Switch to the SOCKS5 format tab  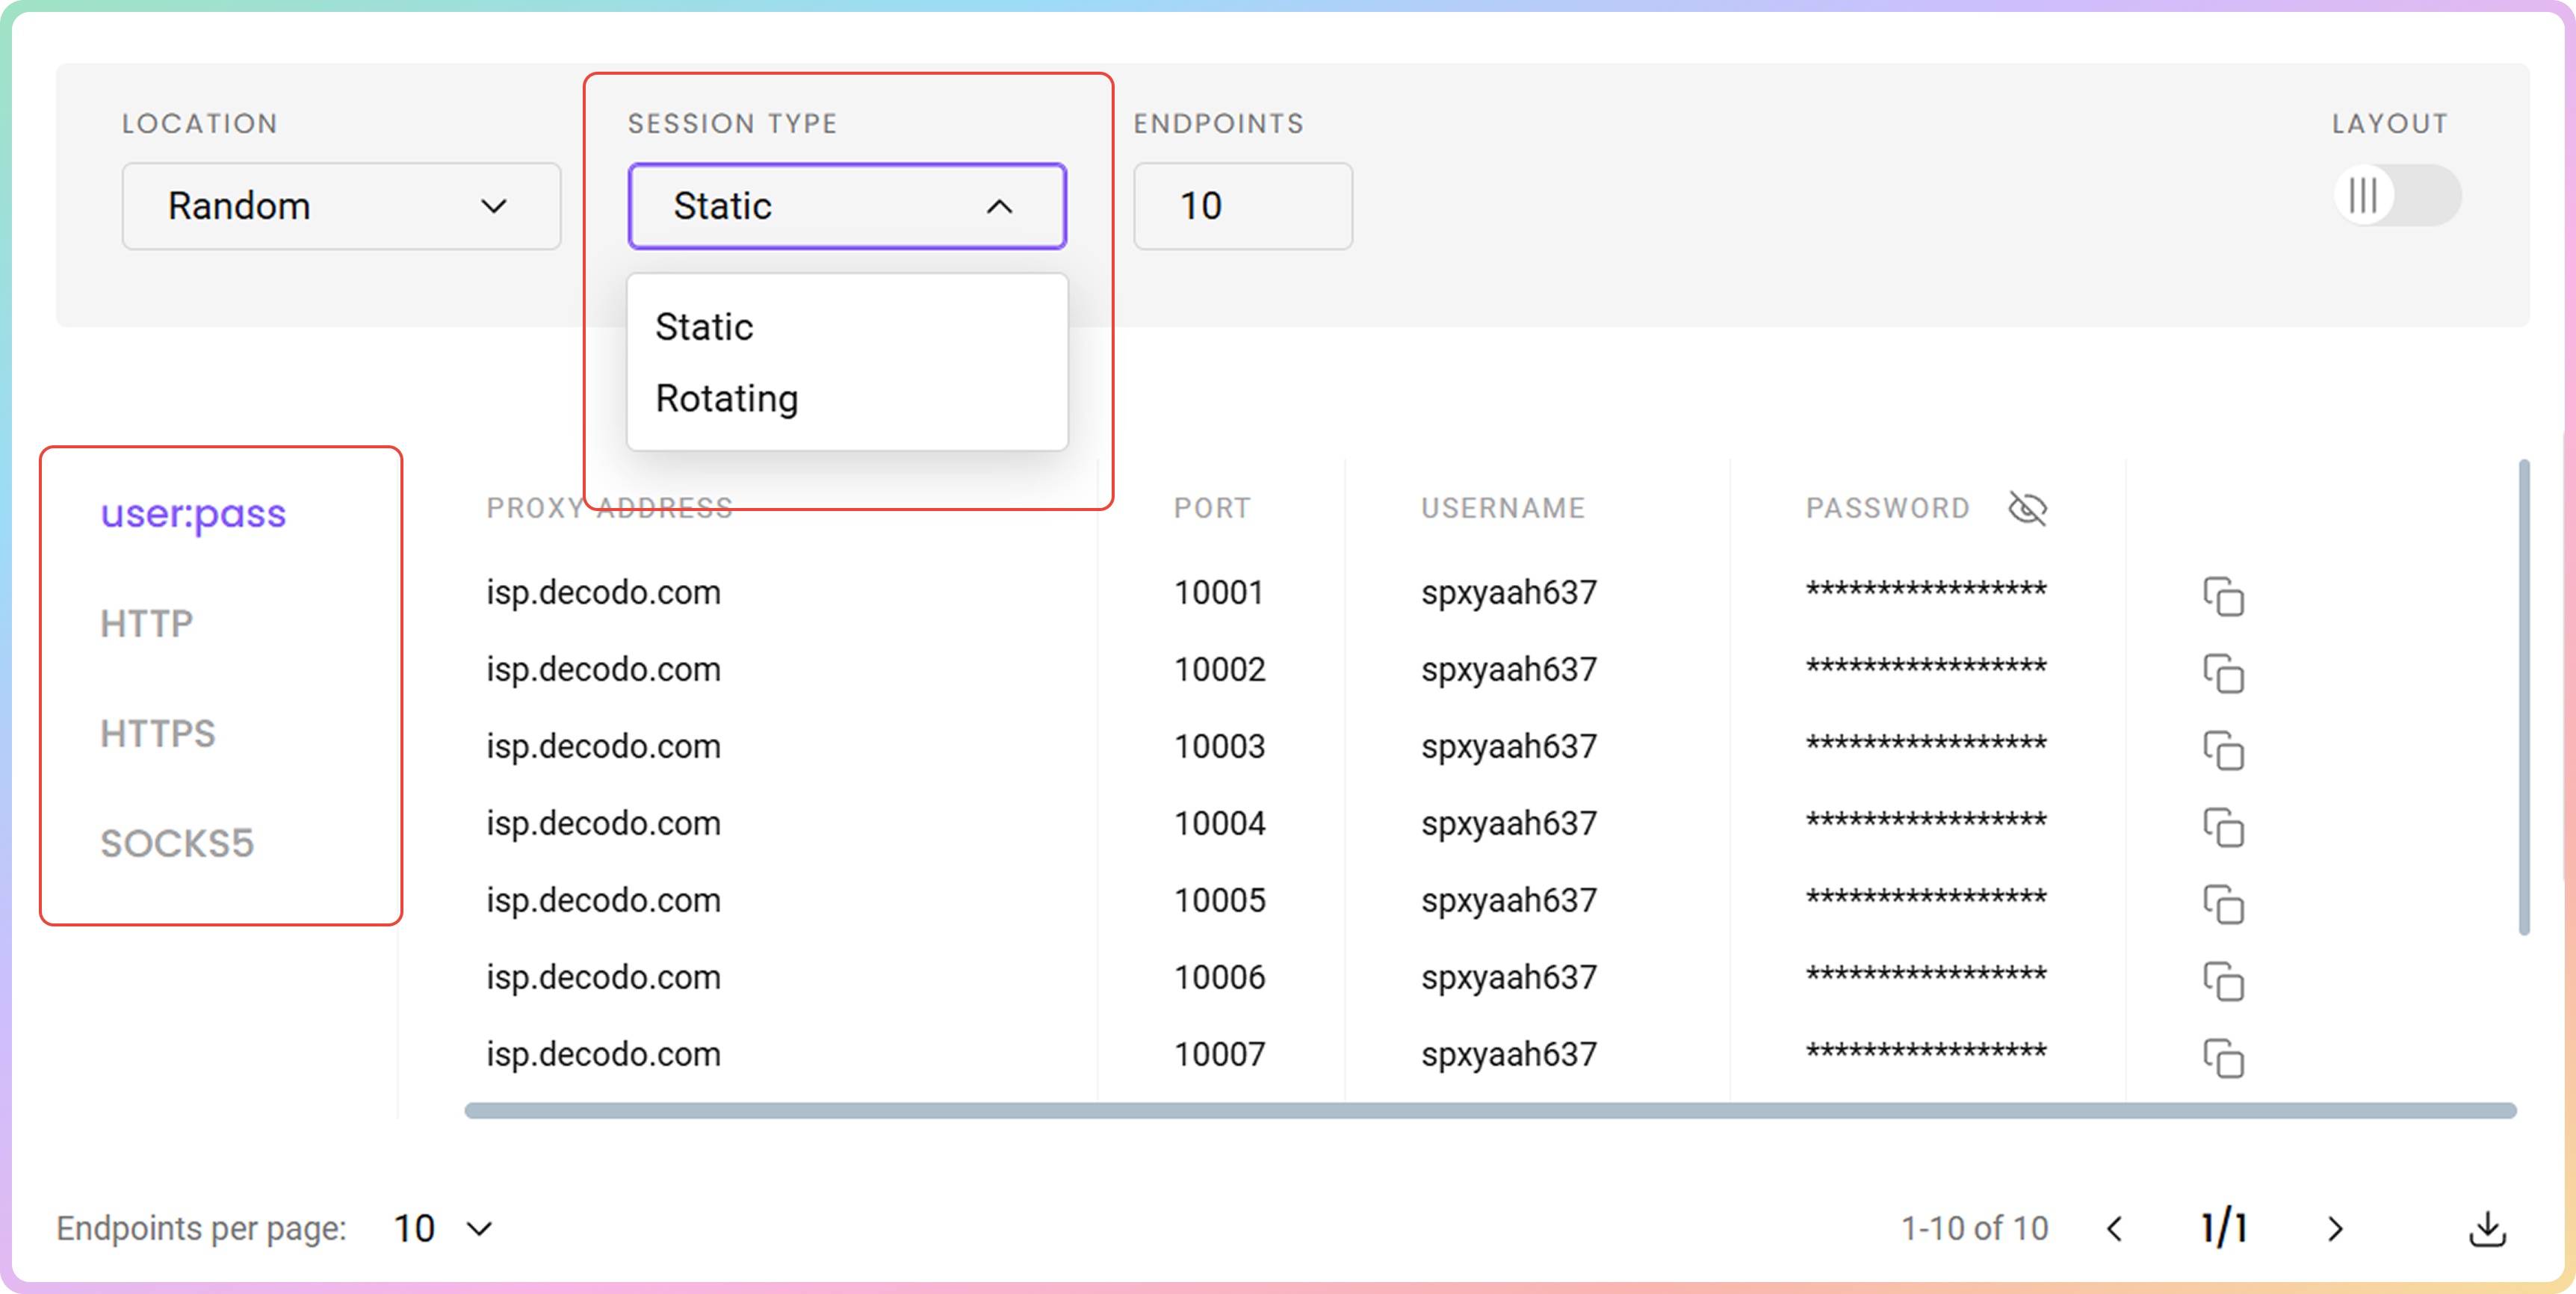point(177,843)
